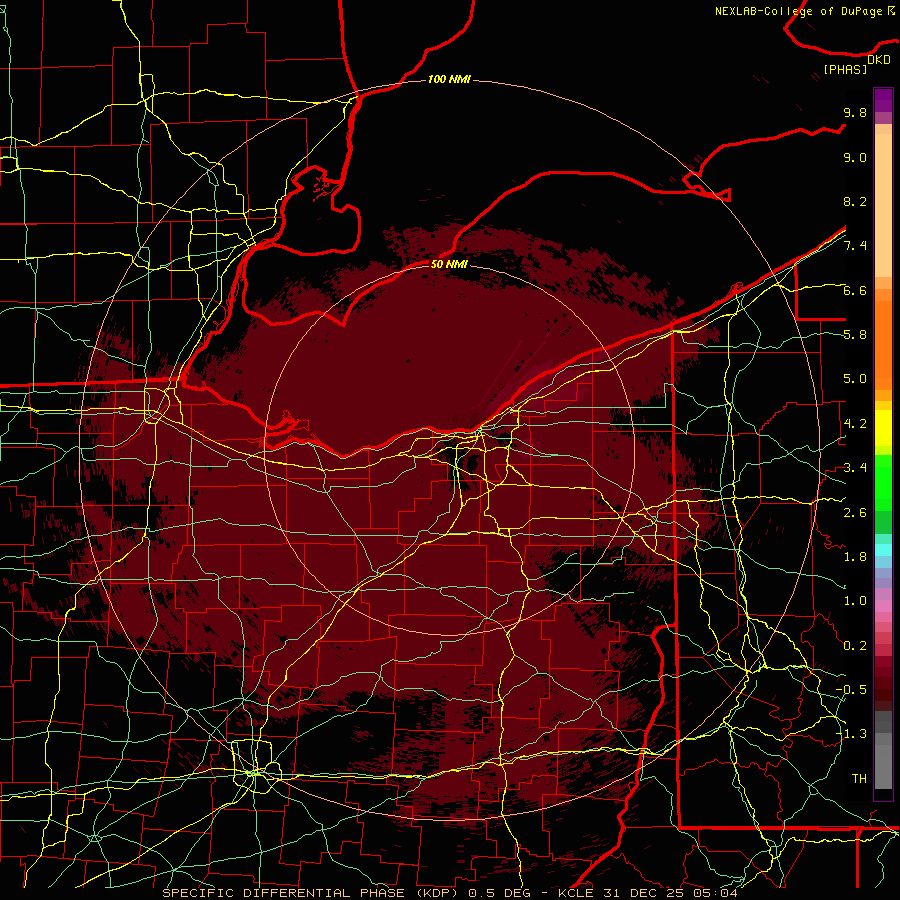Viewport: 900px width, 900px height.
Task: Click the 9.8 value on the color scale
Action: click(x=855, y=112)
